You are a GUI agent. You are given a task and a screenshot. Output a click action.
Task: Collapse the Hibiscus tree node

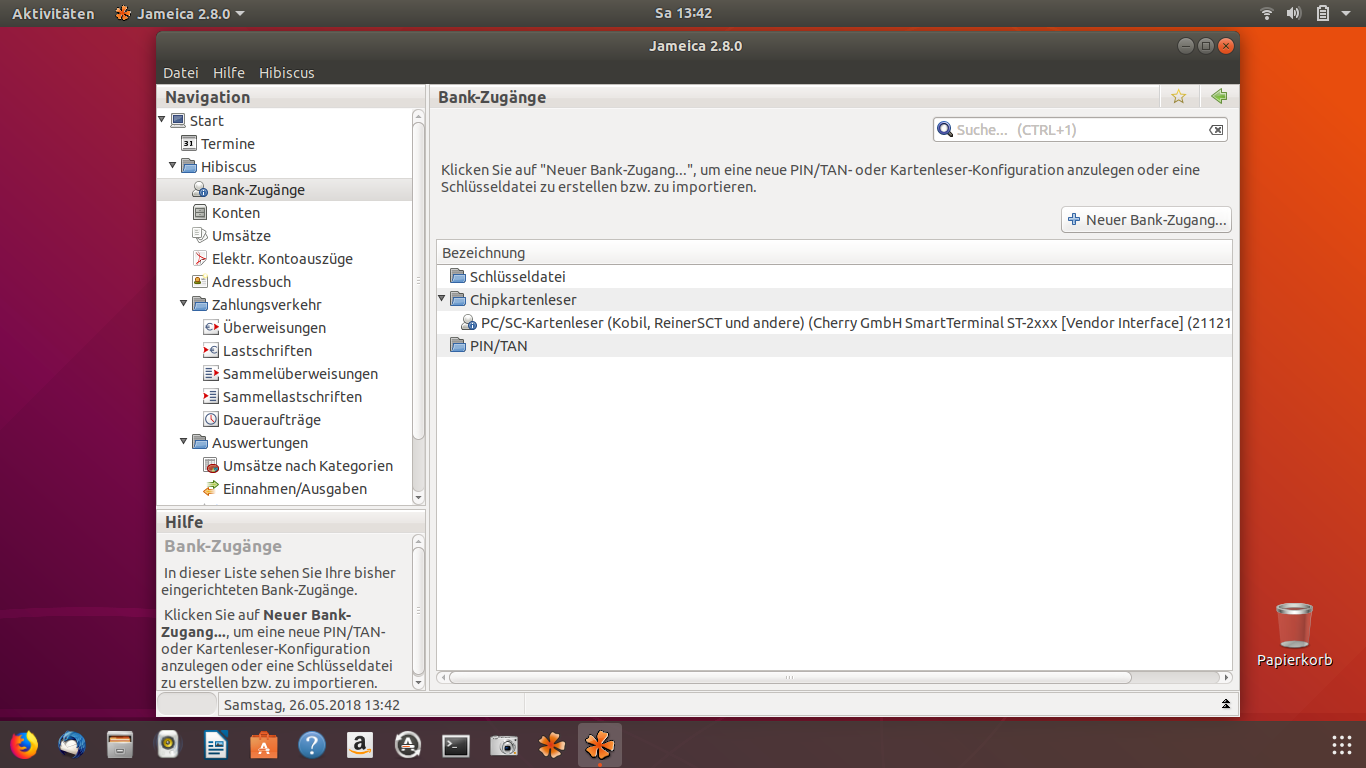click(173, 166)
